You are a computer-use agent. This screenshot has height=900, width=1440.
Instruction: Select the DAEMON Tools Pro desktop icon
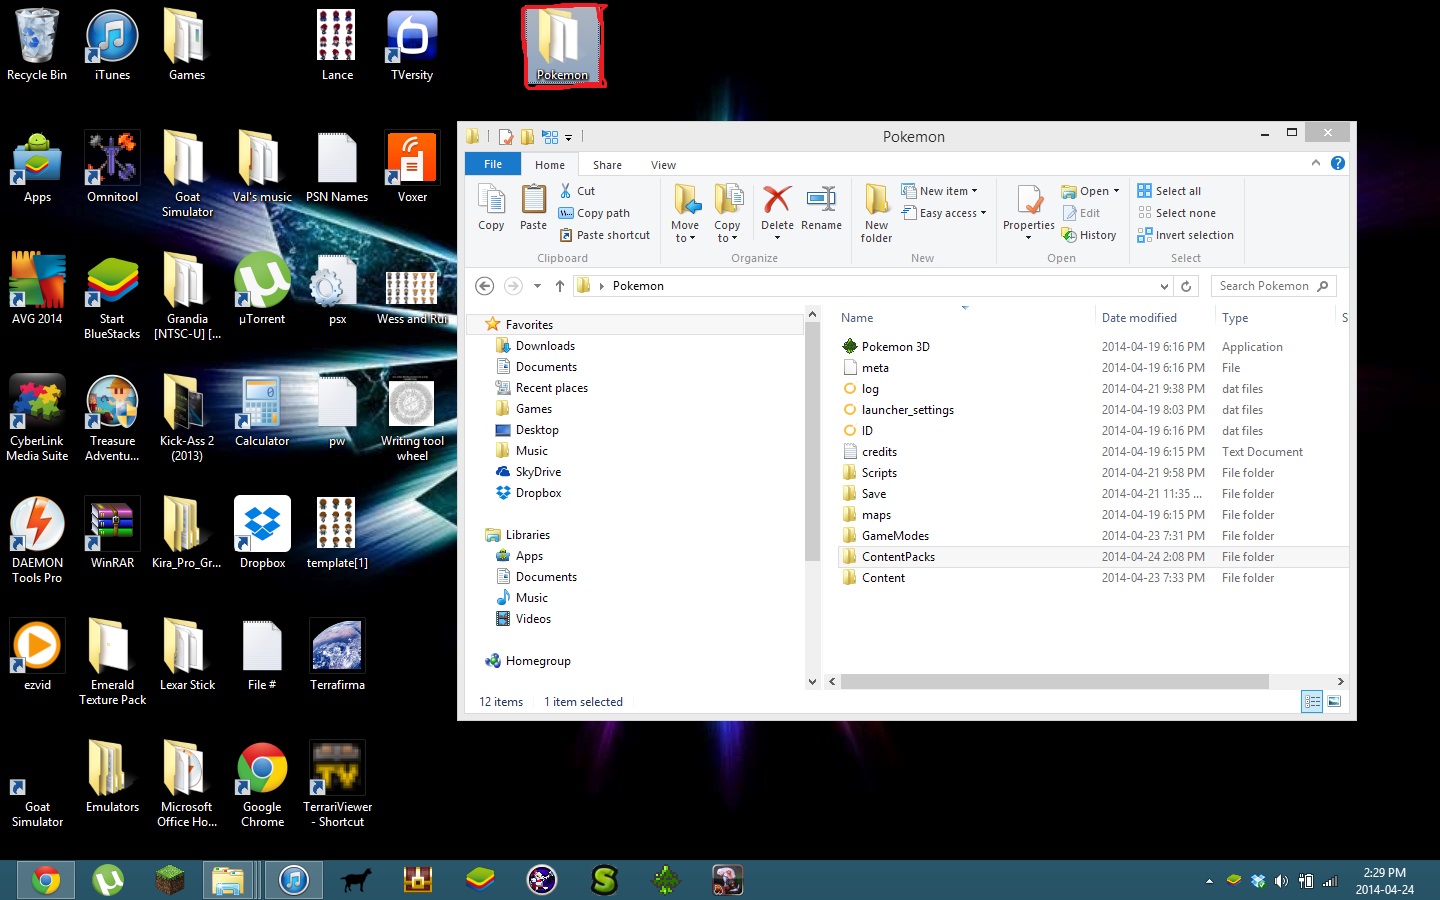pos(37,541)
